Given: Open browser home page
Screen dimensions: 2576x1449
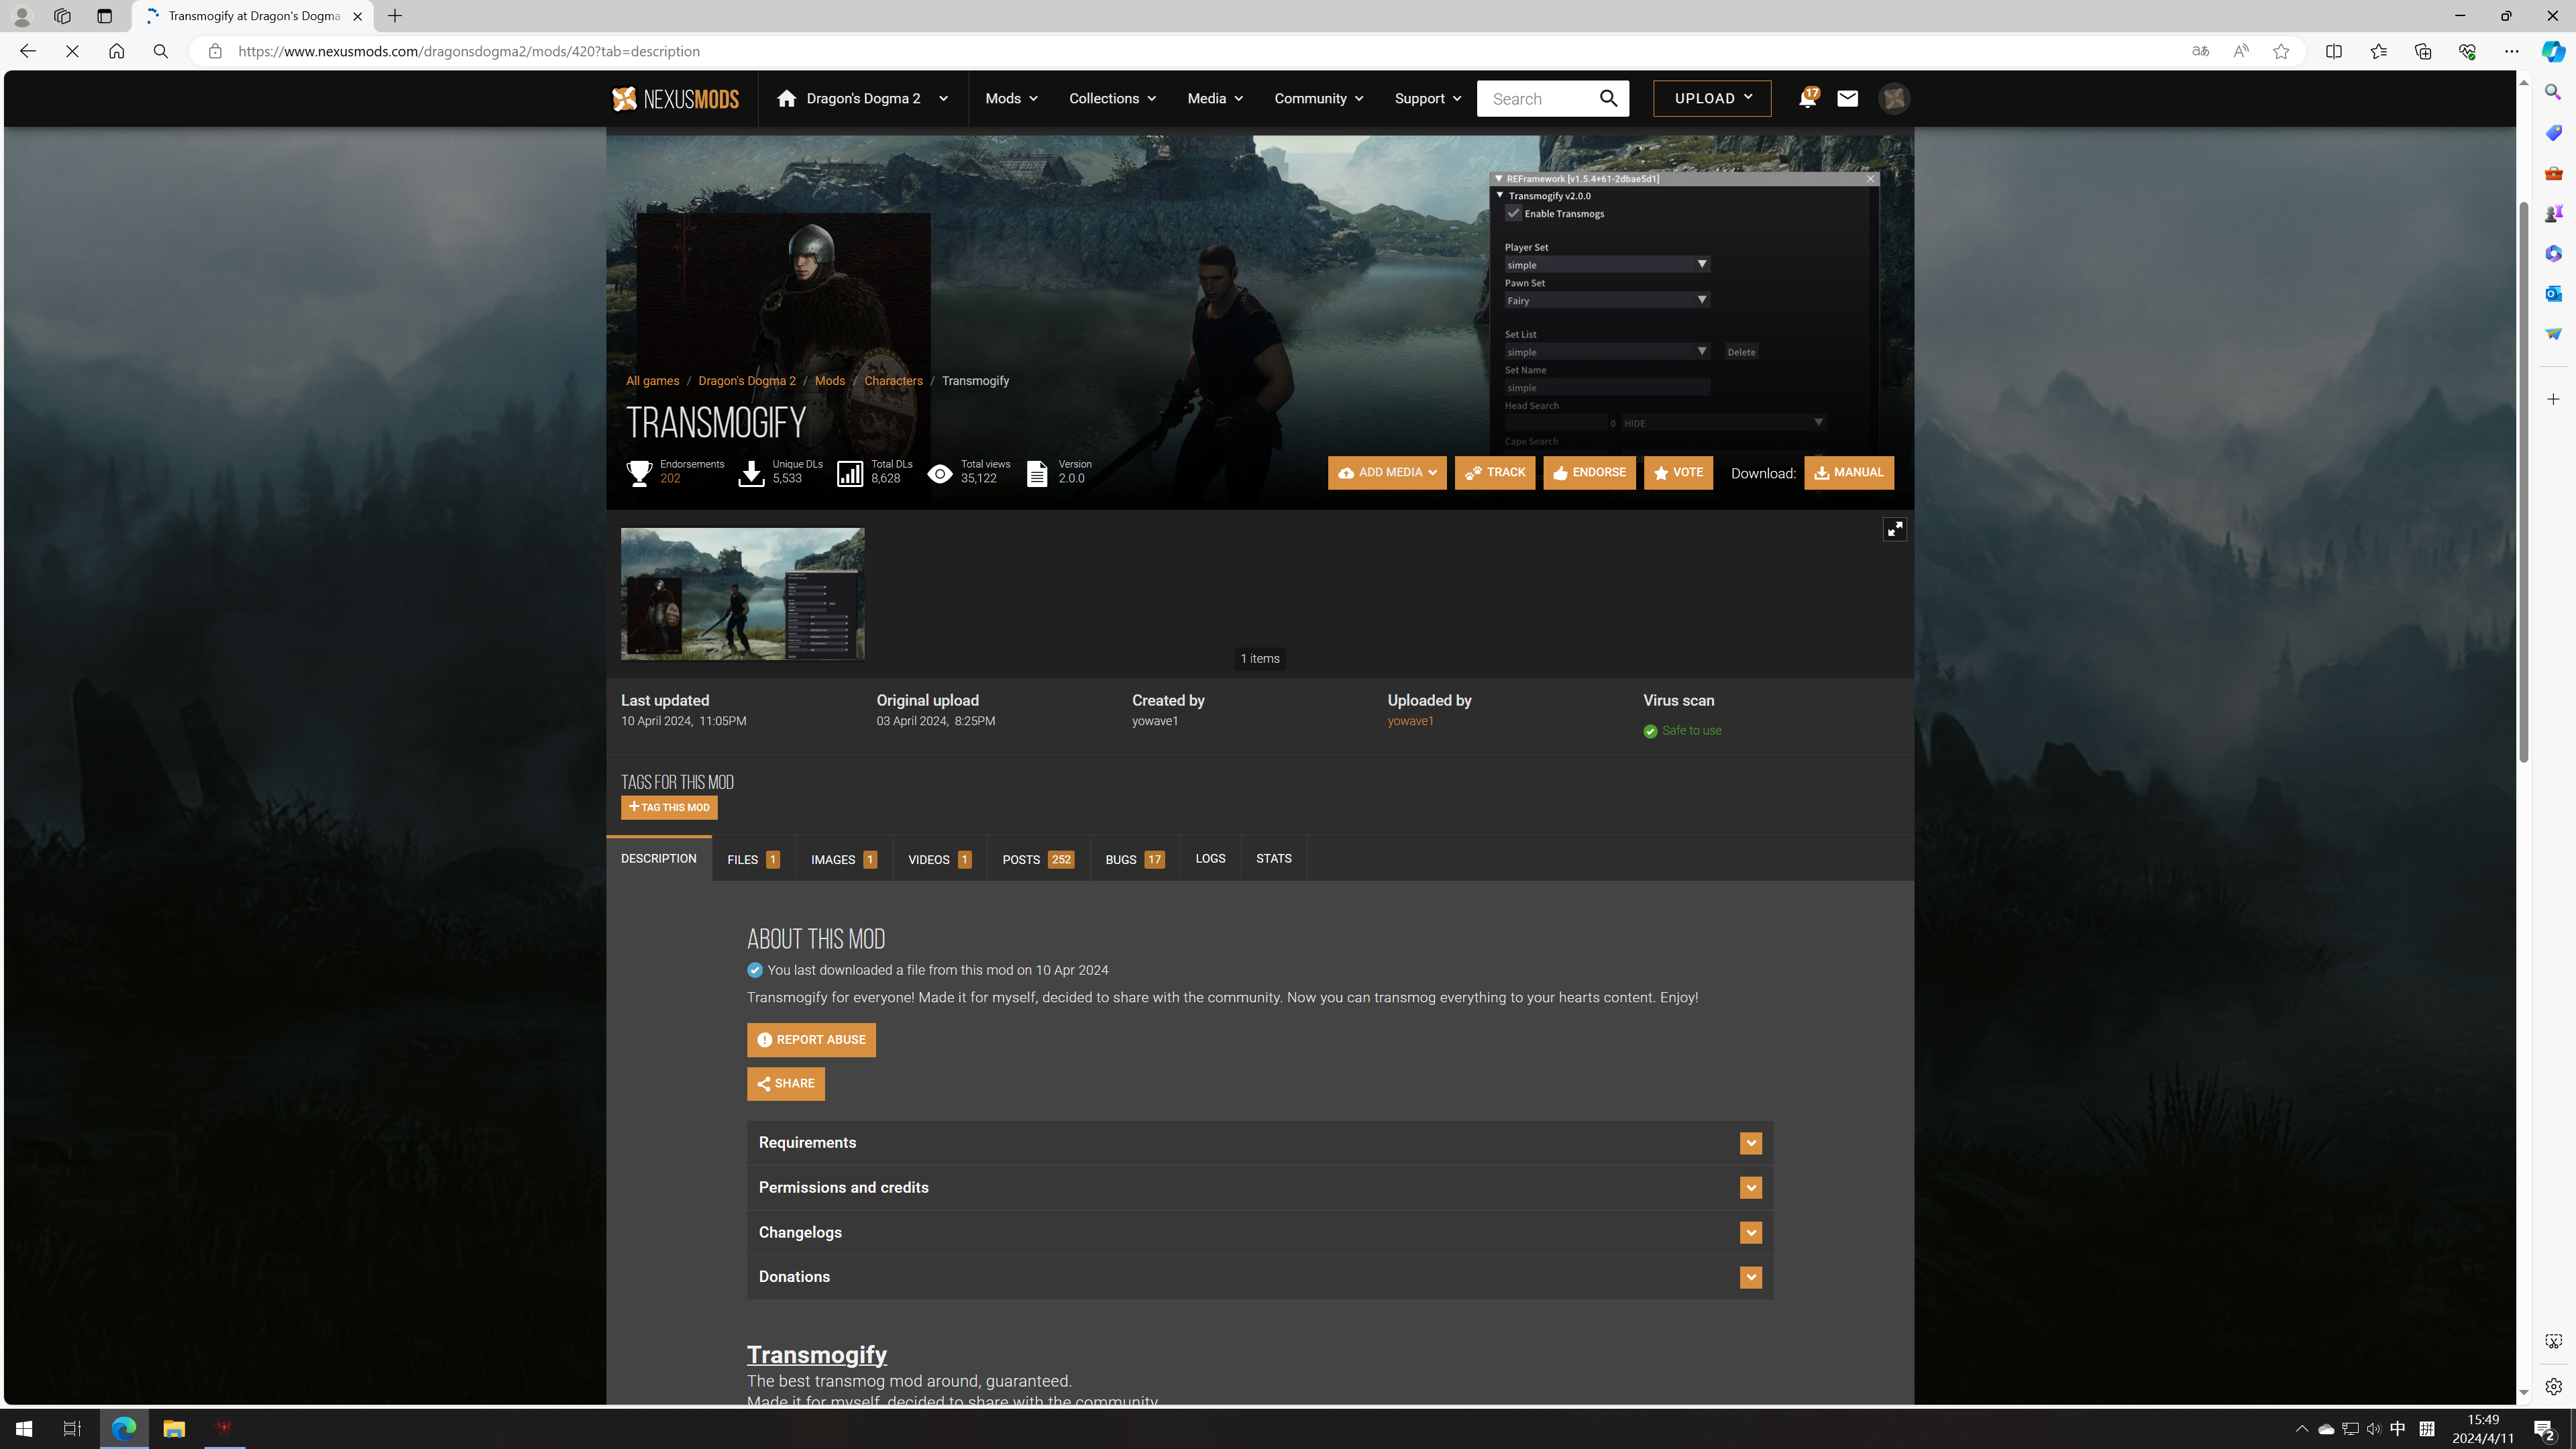Looking at the screenshot, I should (x=116, y=51).
